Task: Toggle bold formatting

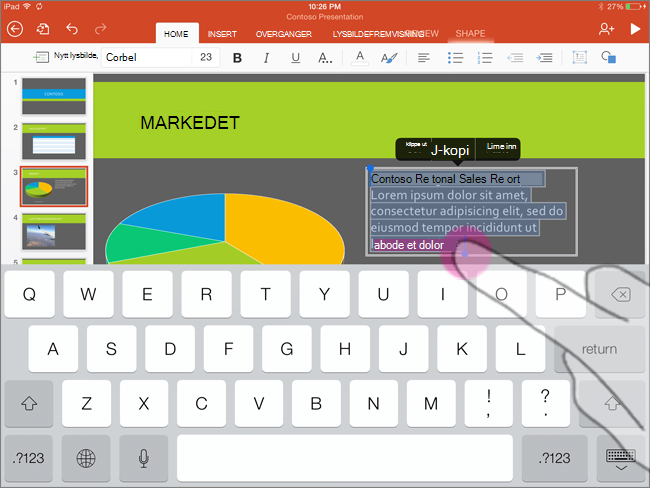Action: point(237,58)
